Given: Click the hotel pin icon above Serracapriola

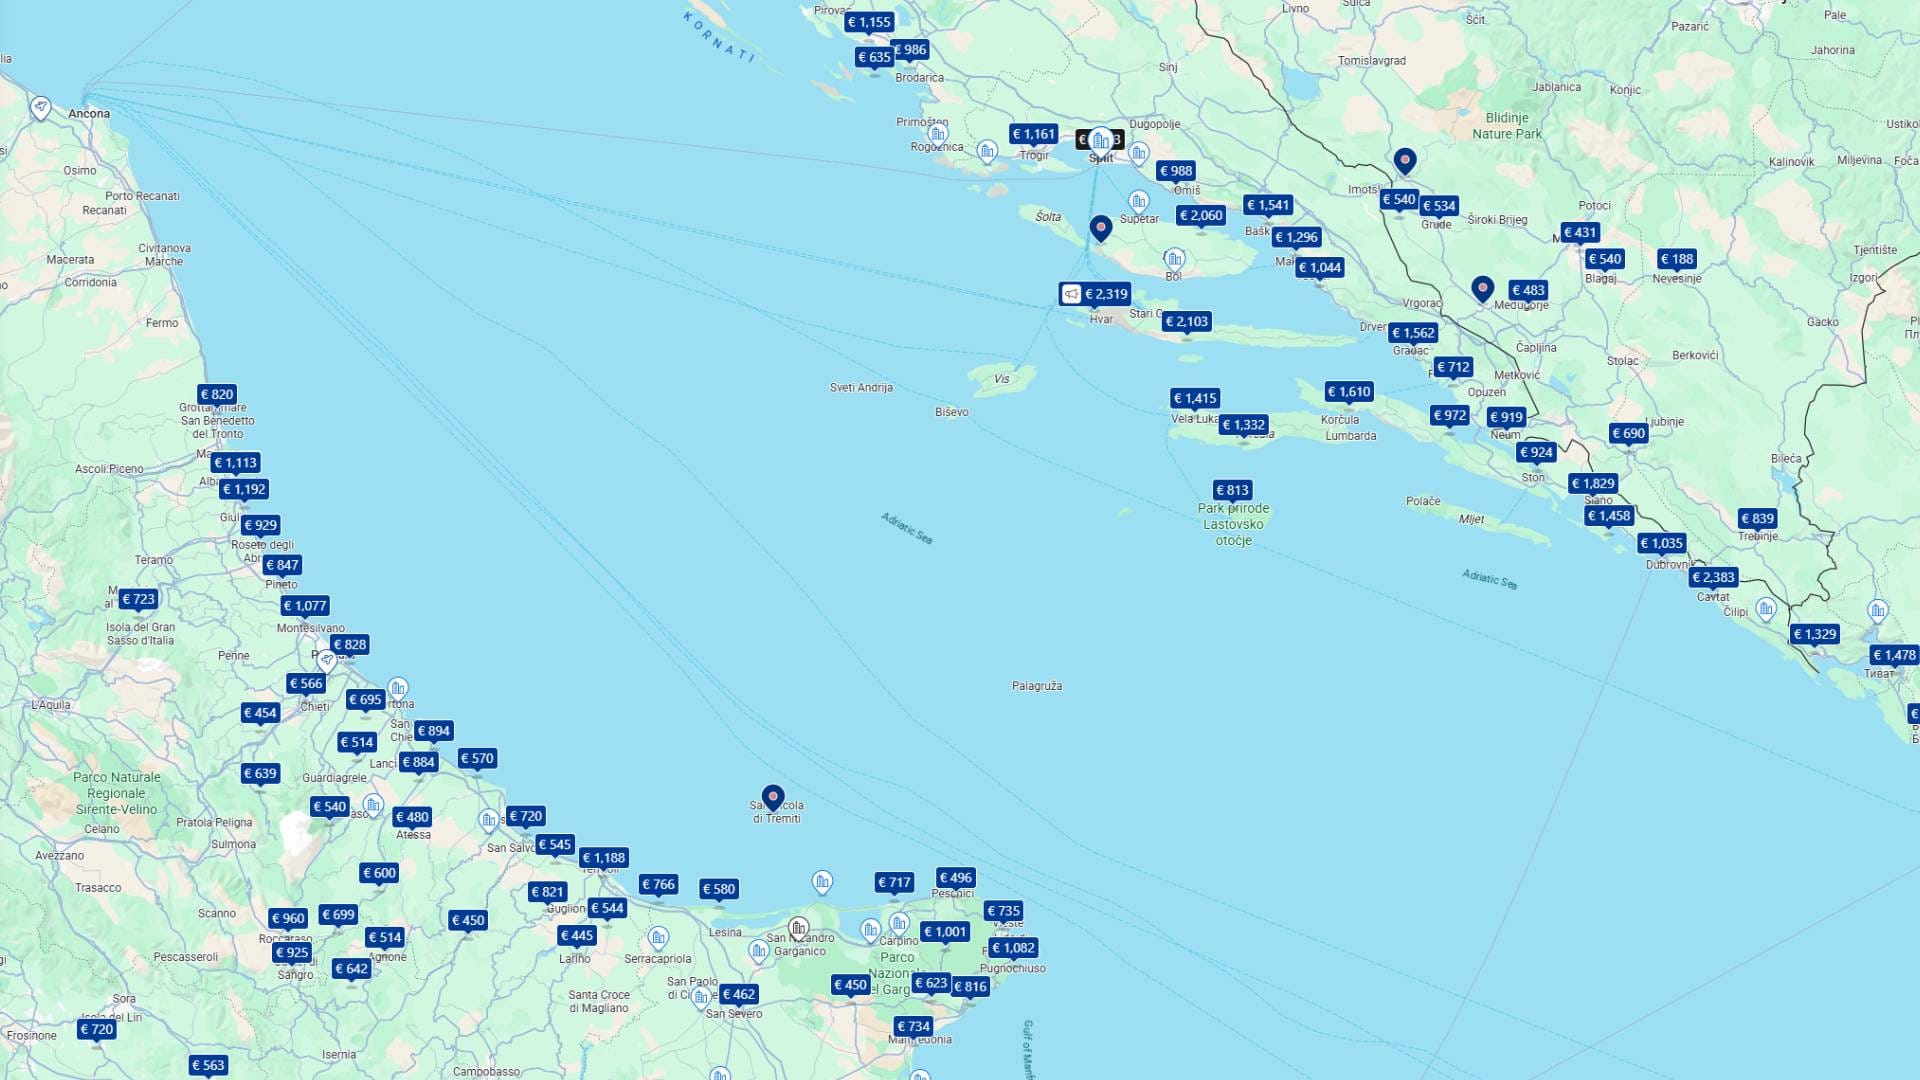Looking at the screenshot, I should point(658,937).
